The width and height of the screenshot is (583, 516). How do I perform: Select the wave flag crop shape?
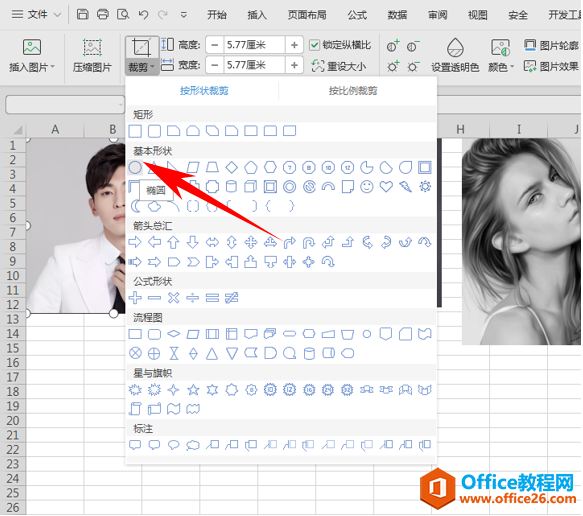174,409
